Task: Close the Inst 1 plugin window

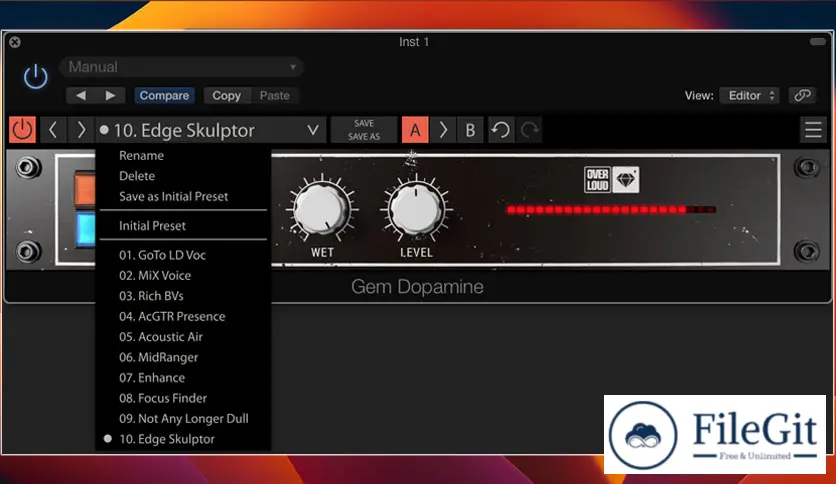Action: (15, 42)
